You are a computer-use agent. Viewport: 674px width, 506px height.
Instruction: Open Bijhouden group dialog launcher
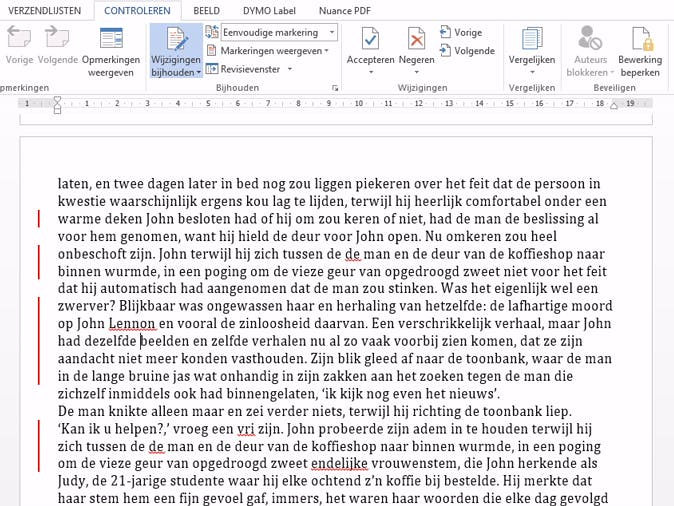[335, 88]
